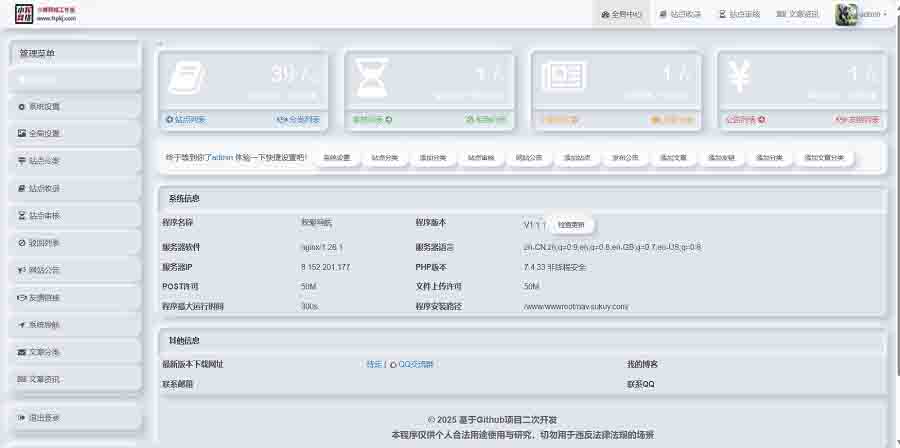Viewport: 900px width, 448px height.
Task: Click the gear icon beside 系统设置 in sidebar
Action: [x=22, y=106]
